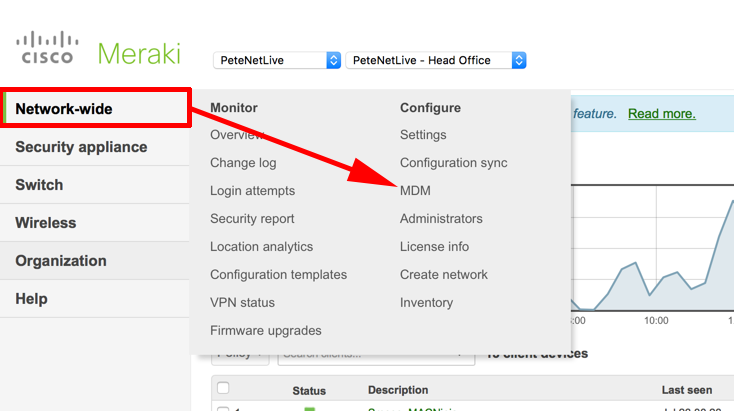Click the Meraki logo text
This screenshot has width=734, height=411.
[x=139, y=53]
